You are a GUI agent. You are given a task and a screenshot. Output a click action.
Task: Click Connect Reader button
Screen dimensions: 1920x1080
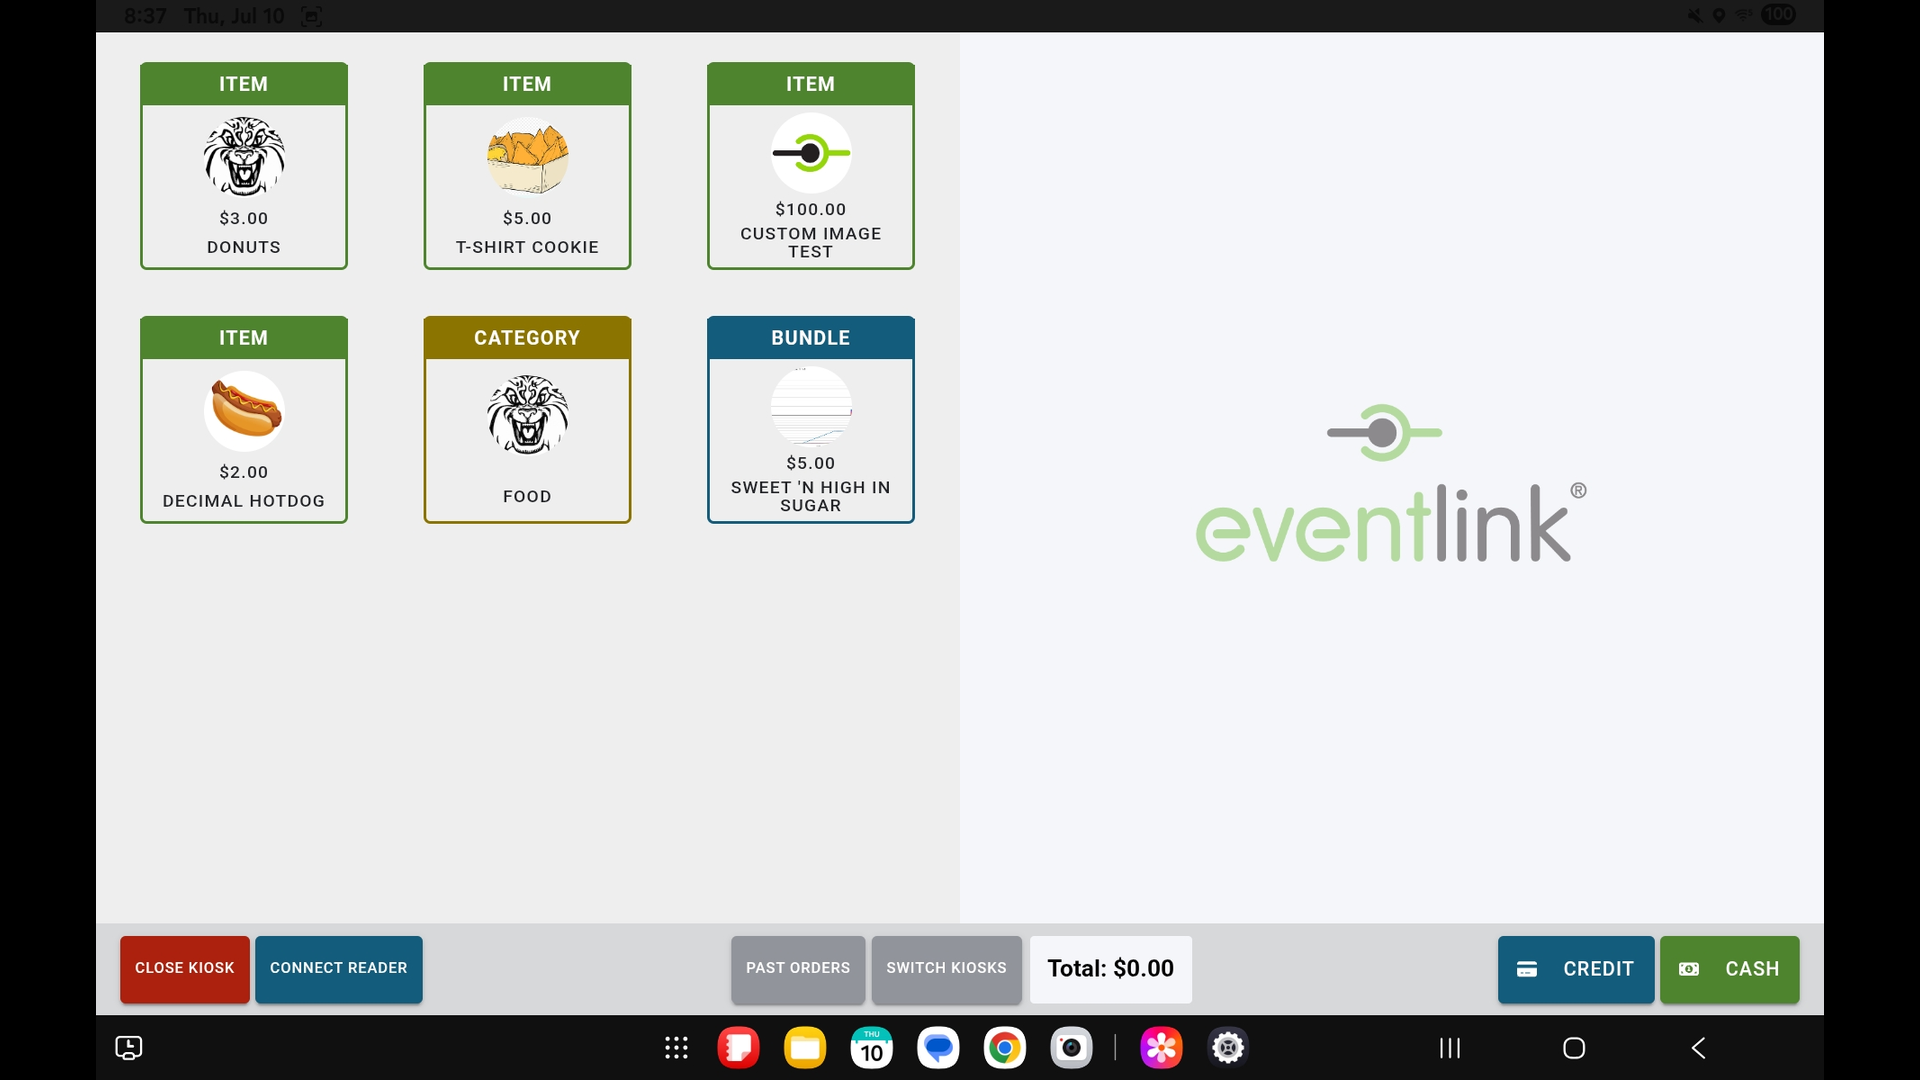click(338, 968)
